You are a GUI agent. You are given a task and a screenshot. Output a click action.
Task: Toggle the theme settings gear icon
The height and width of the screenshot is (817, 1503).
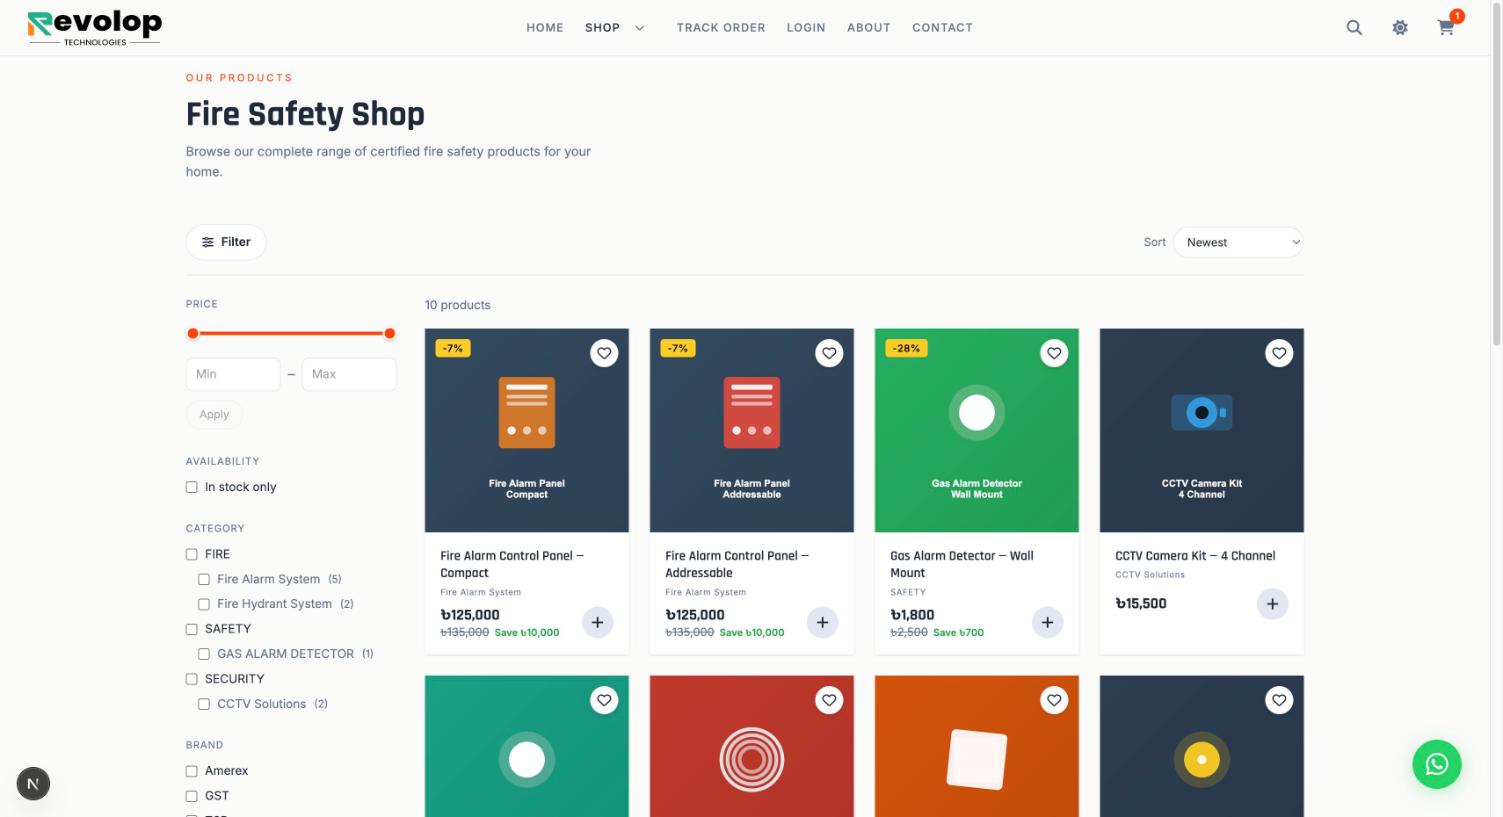tap(1400, 28)
